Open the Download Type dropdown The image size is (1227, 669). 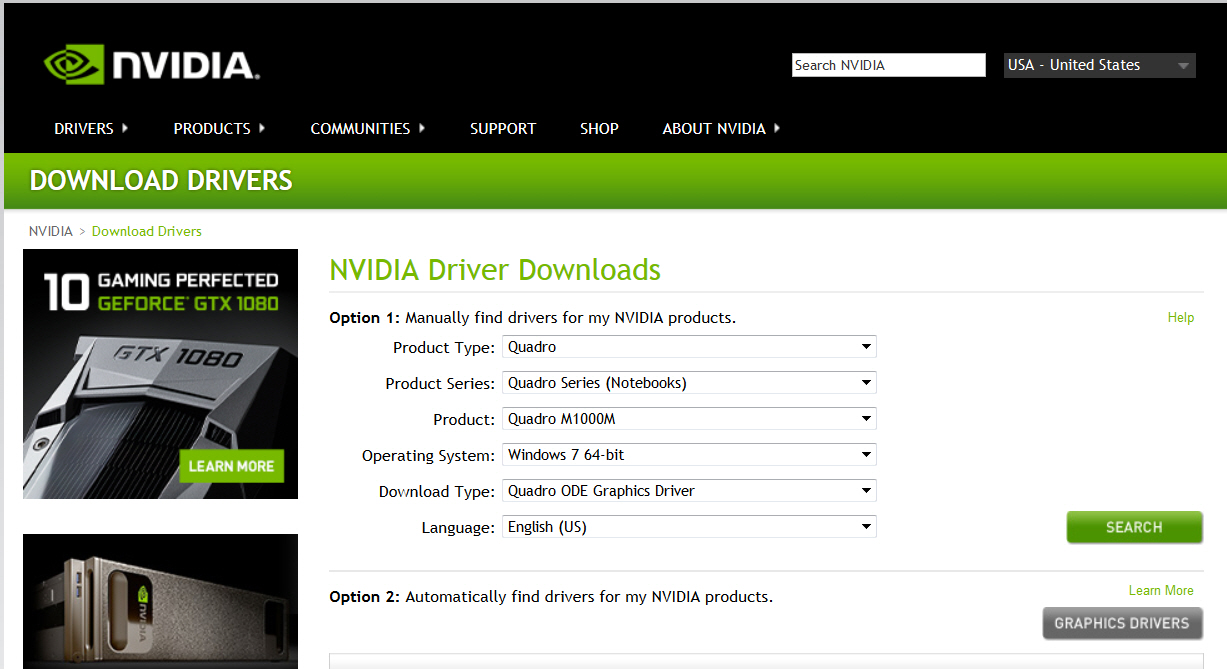tap(689, 491)
